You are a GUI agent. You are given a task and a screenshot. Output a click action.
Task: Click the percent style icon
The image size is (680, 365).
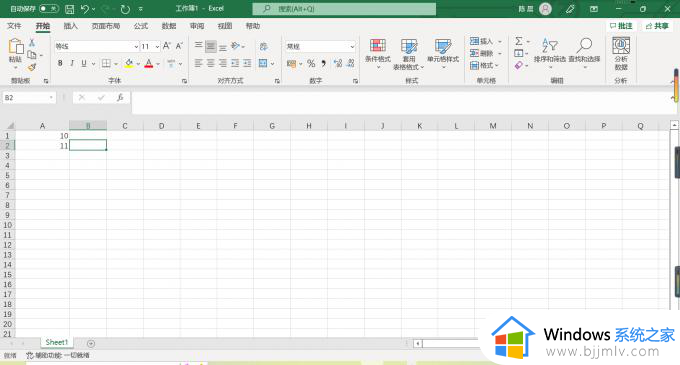point(311,64)
